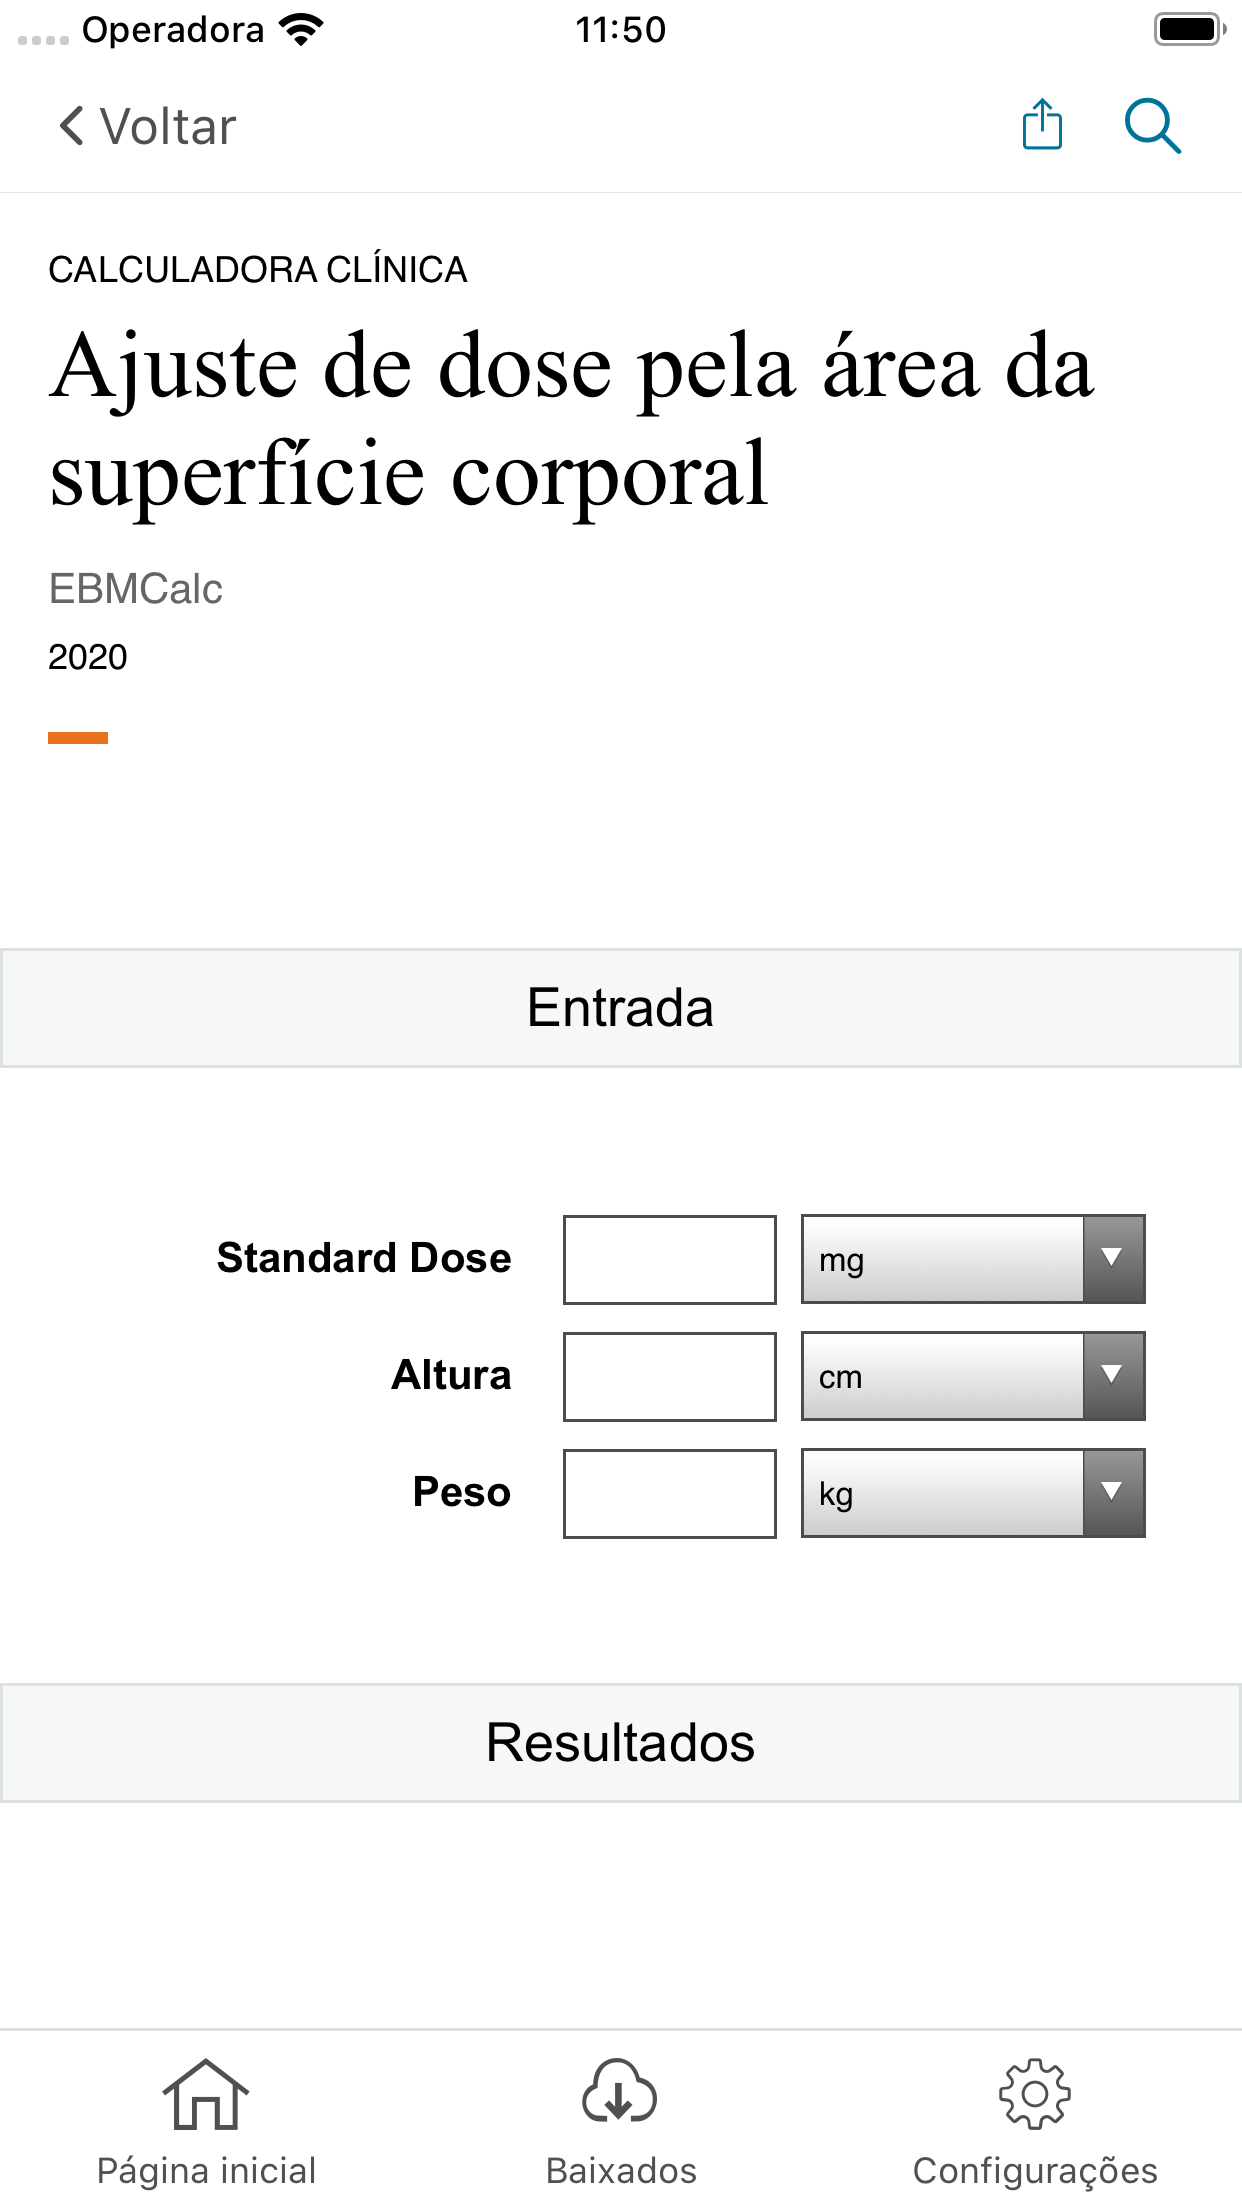This screenshot has width=1242, height=2208.
Task: Switch to the Página inicial tab
Action: [205, 2130]
